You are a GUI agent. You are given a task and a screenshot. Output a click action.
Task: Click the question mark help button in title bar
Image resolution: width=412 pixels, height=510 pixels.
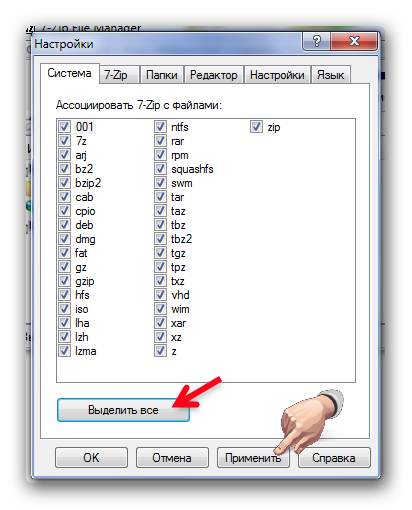coord(316,41)
